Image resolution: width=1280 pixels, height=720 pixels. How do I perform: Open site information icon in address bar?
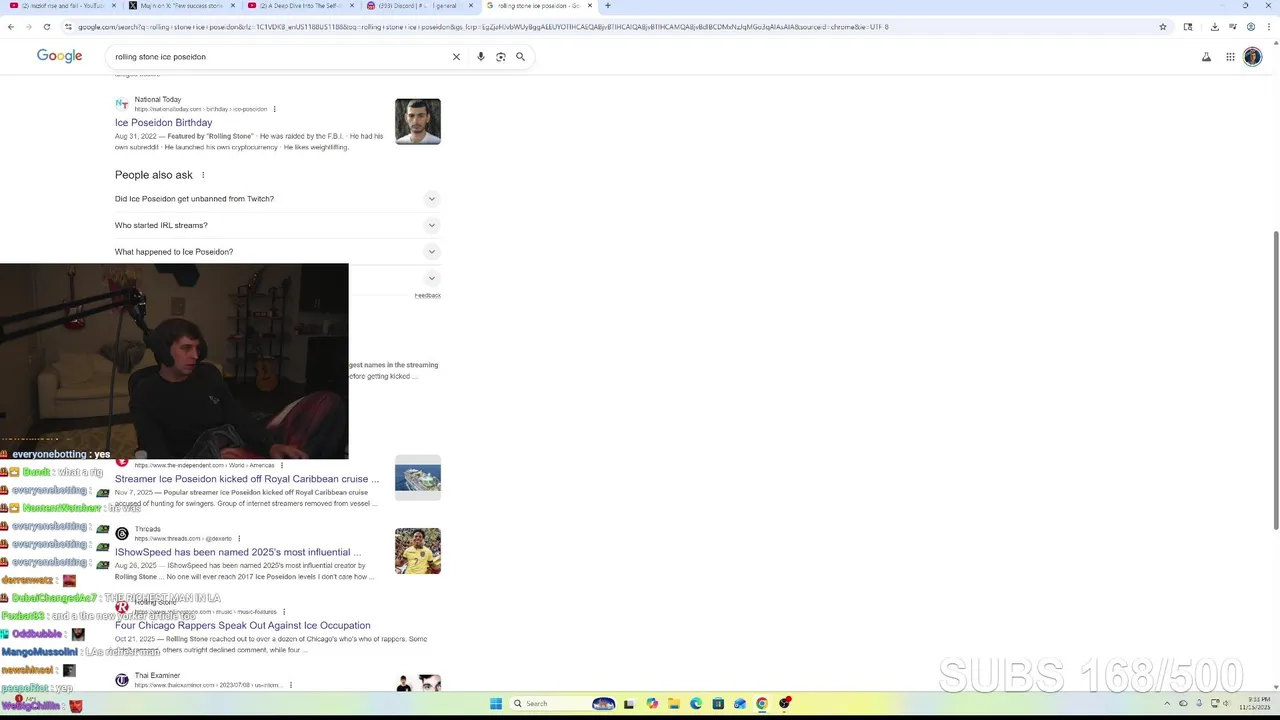(x=68, y=27)
